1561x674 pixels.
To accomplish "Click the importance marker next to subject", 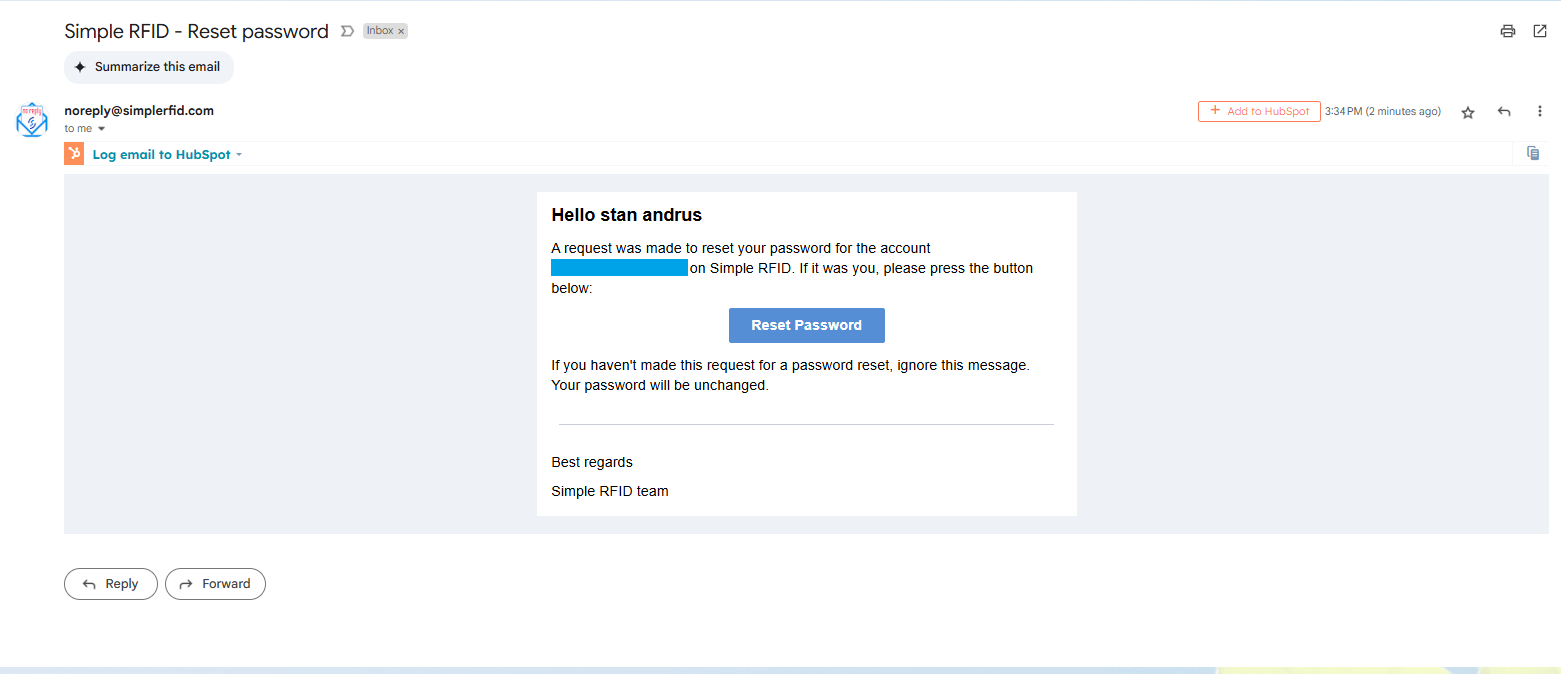I will [347, 31].
